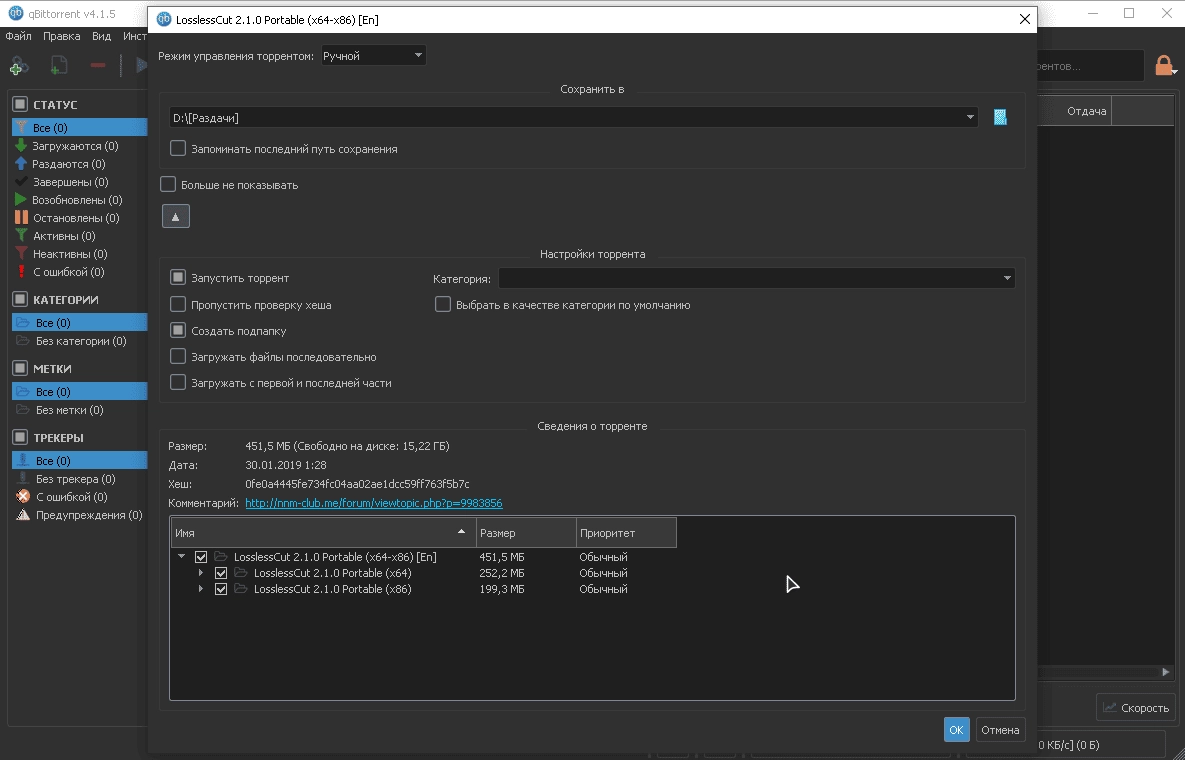Select Предупреждения (0) tracker filter
The width and height of the screenshot is (1185, 760).
click(x=88, y=515)
